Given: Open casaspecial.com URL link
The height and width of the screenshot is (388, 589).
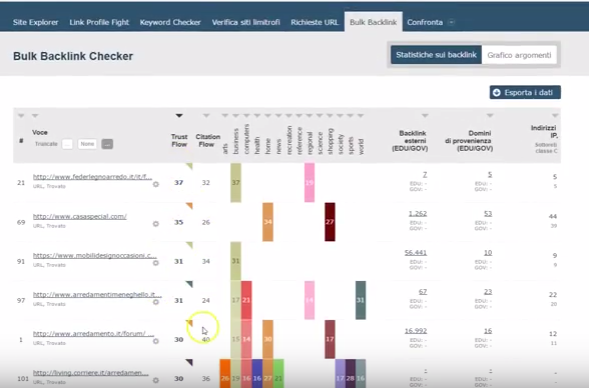Looking at the screenshot, I should coord(80,216).
